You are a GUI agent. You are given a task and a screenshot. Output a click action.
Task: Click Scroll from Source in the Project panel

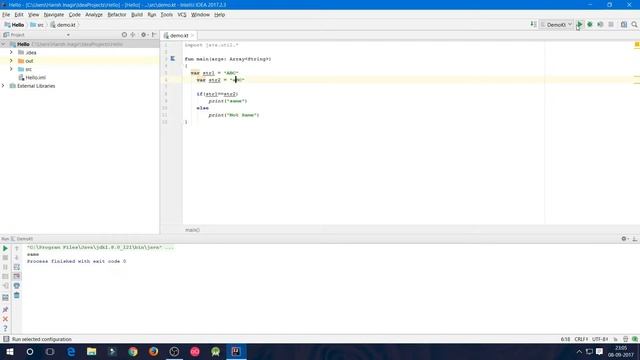124,35
